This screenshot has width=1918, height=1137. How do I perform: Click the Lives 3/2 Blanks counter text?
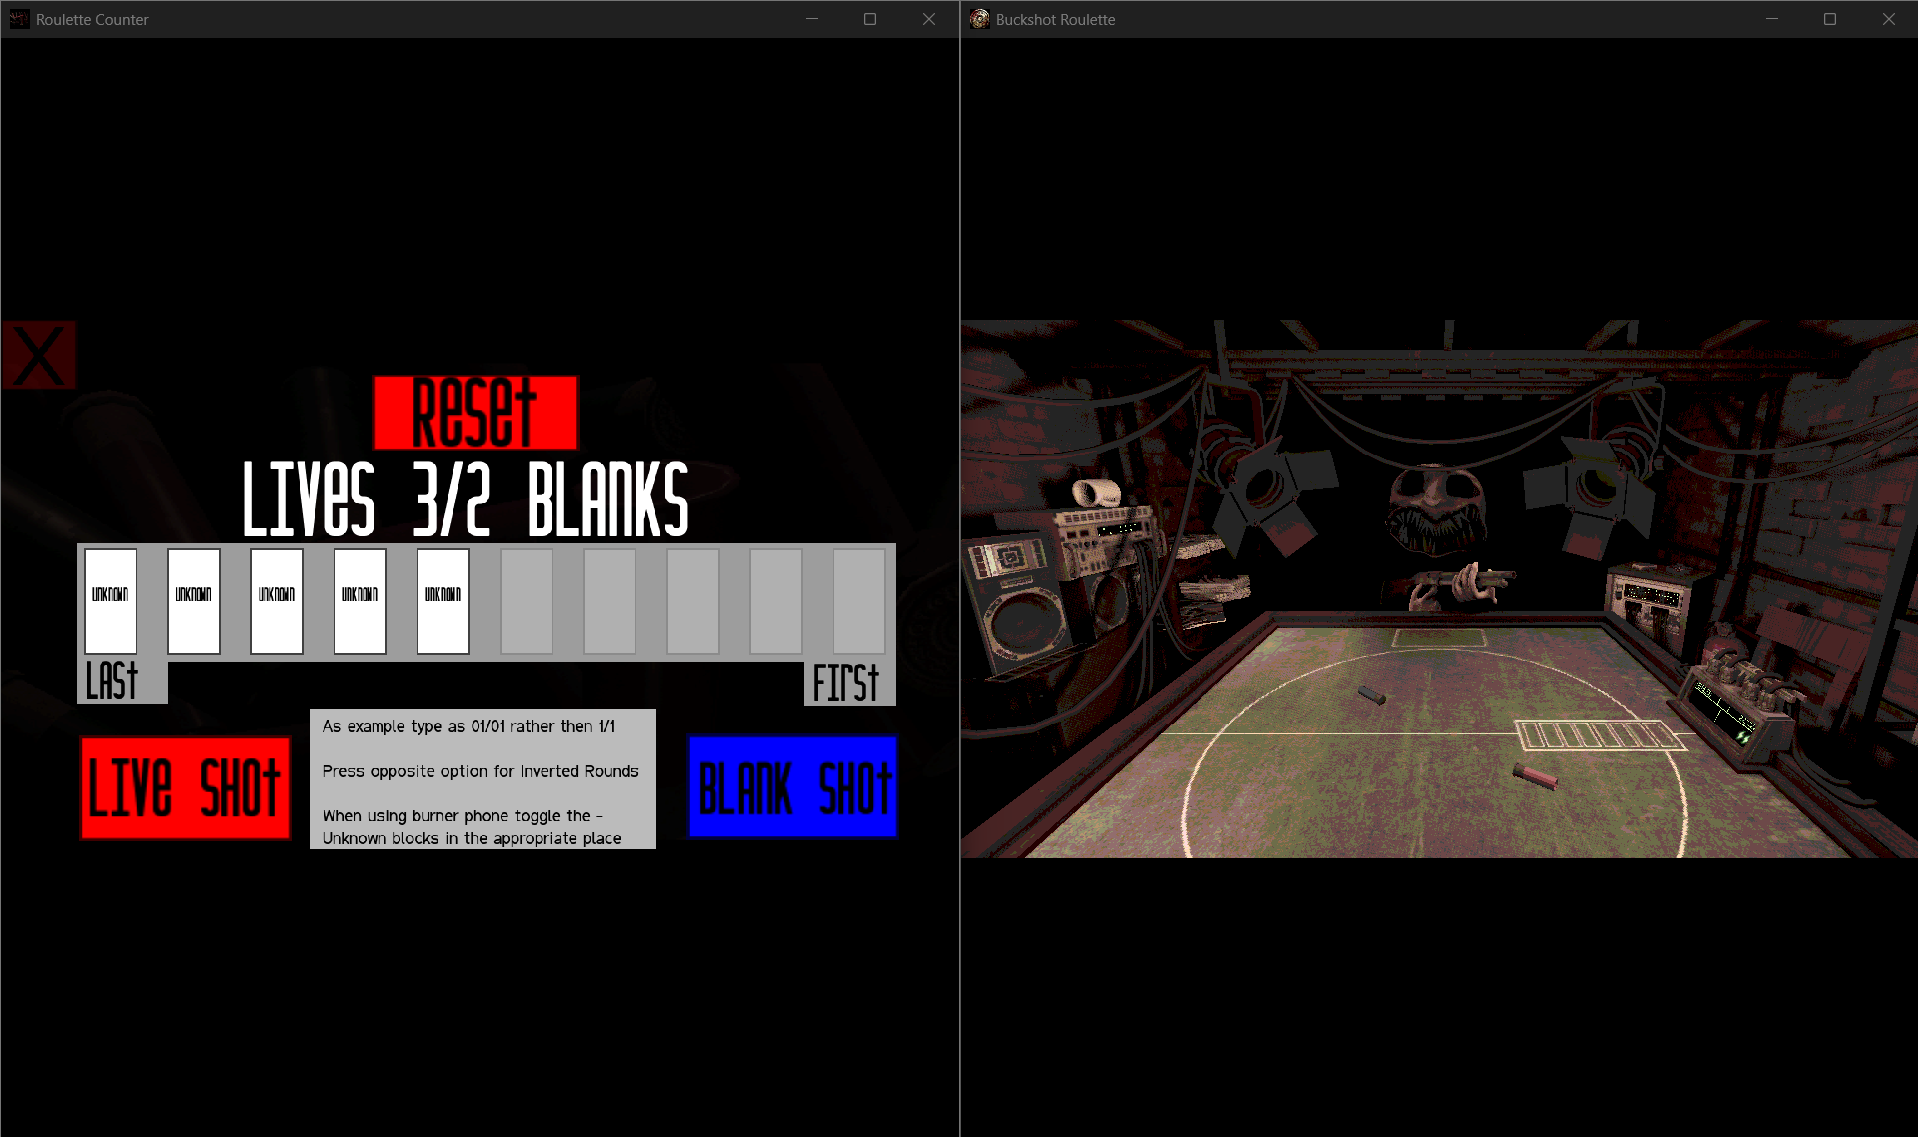(466, 499)
